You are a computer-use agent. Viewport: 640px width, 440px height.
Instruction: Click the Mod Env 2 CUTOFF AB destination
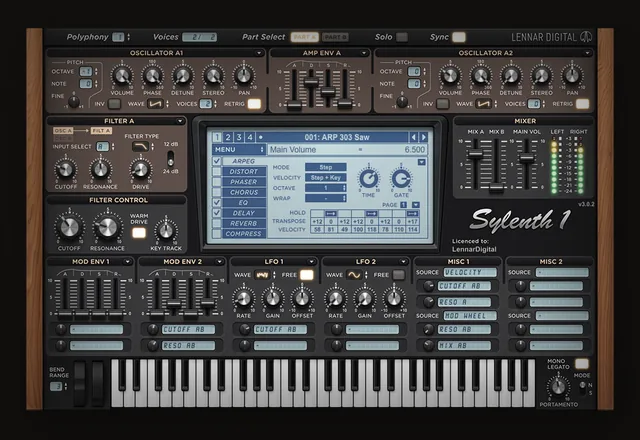pos(188,329)
